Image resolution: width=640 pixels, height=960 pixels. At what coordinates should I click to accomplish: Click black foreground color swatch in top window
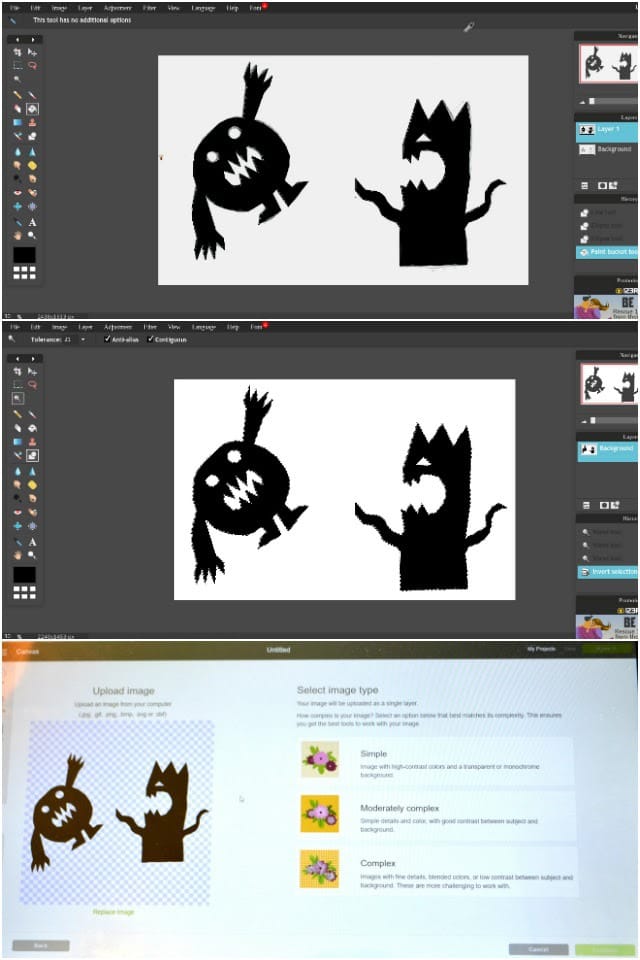point(24,254)
